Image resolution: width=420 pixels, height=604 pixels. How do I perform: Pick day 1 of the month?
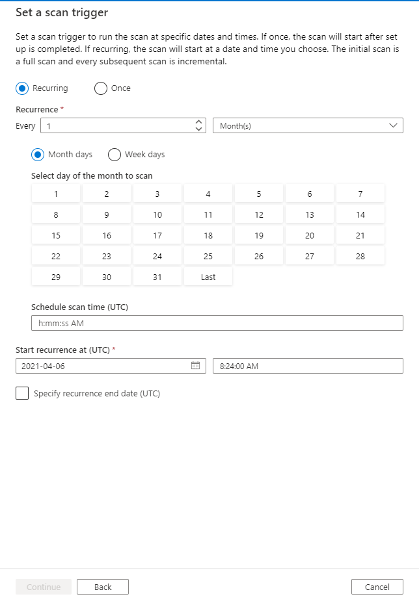(56, 194)
